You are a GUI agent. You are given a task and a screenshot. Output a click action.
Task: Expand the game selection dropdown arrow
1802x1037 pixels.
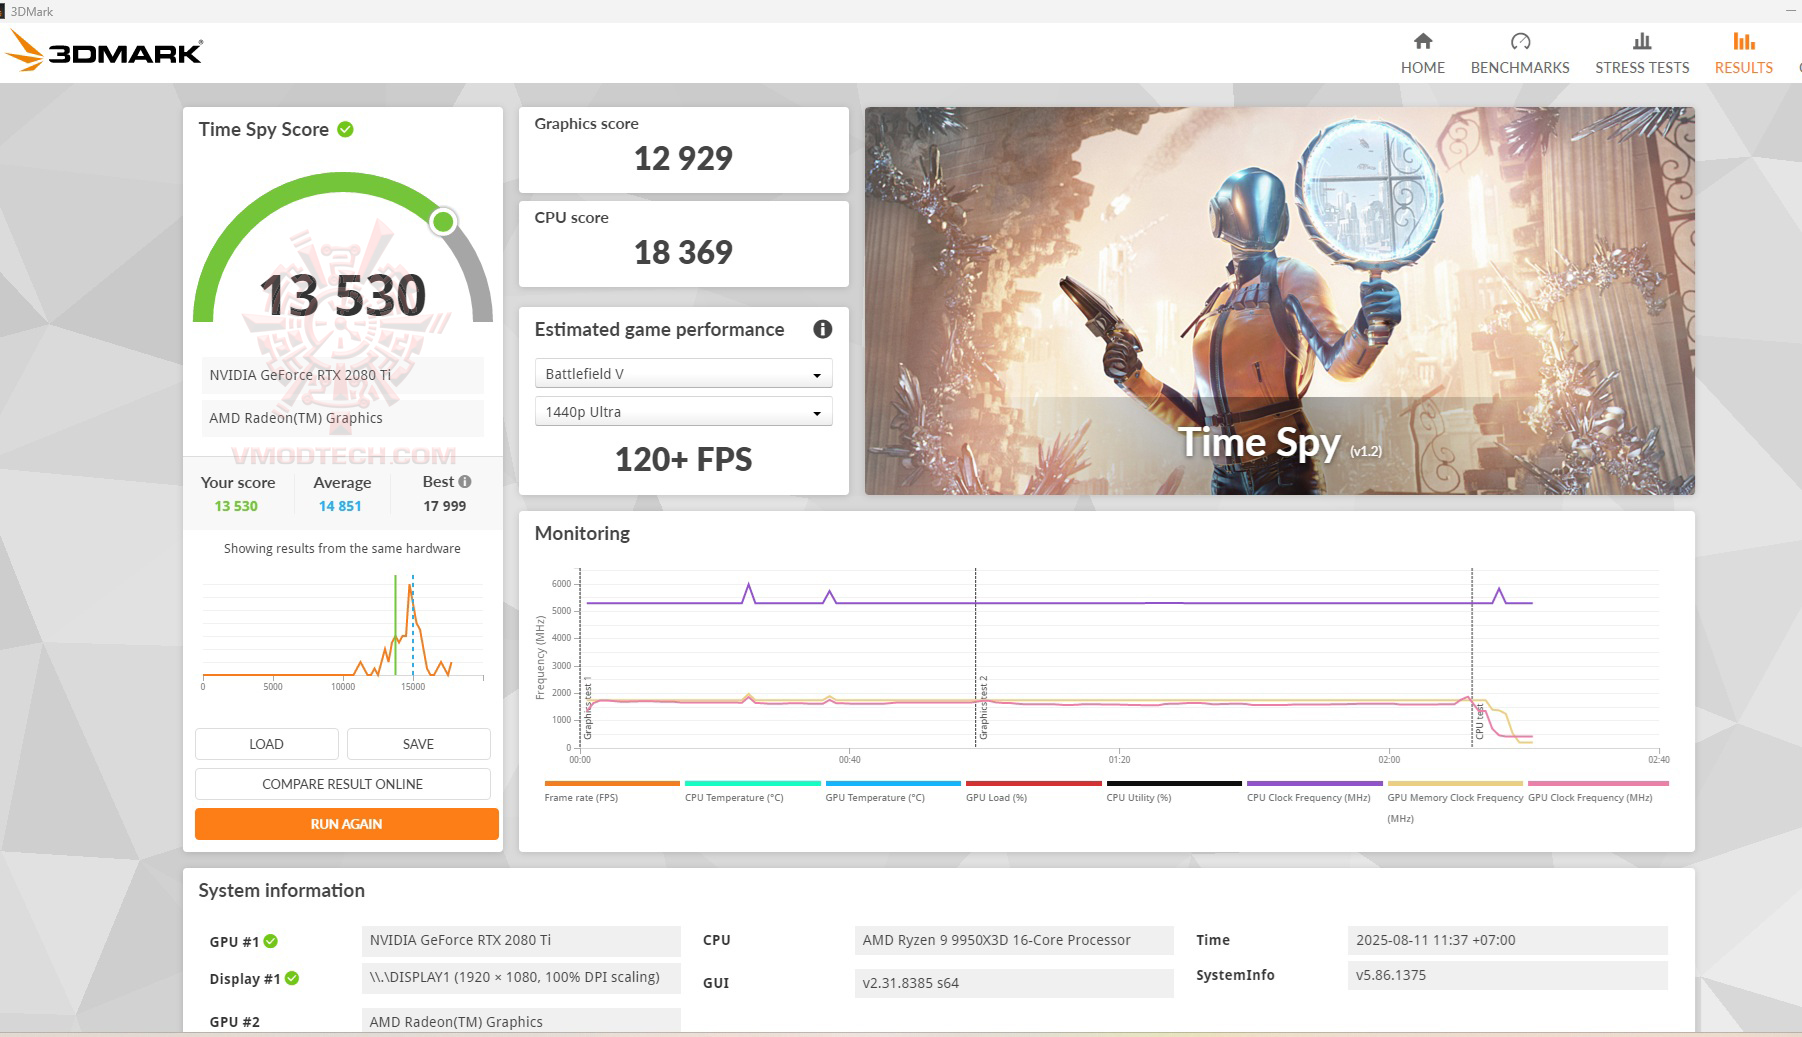[818, 372]
